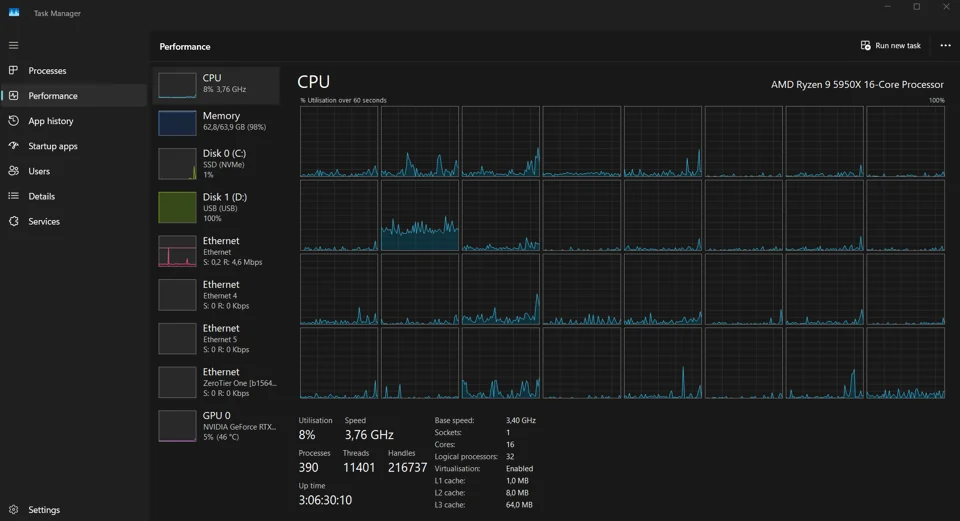
Task: Switch to Startup apps page
Action: [x=53, y=146]
